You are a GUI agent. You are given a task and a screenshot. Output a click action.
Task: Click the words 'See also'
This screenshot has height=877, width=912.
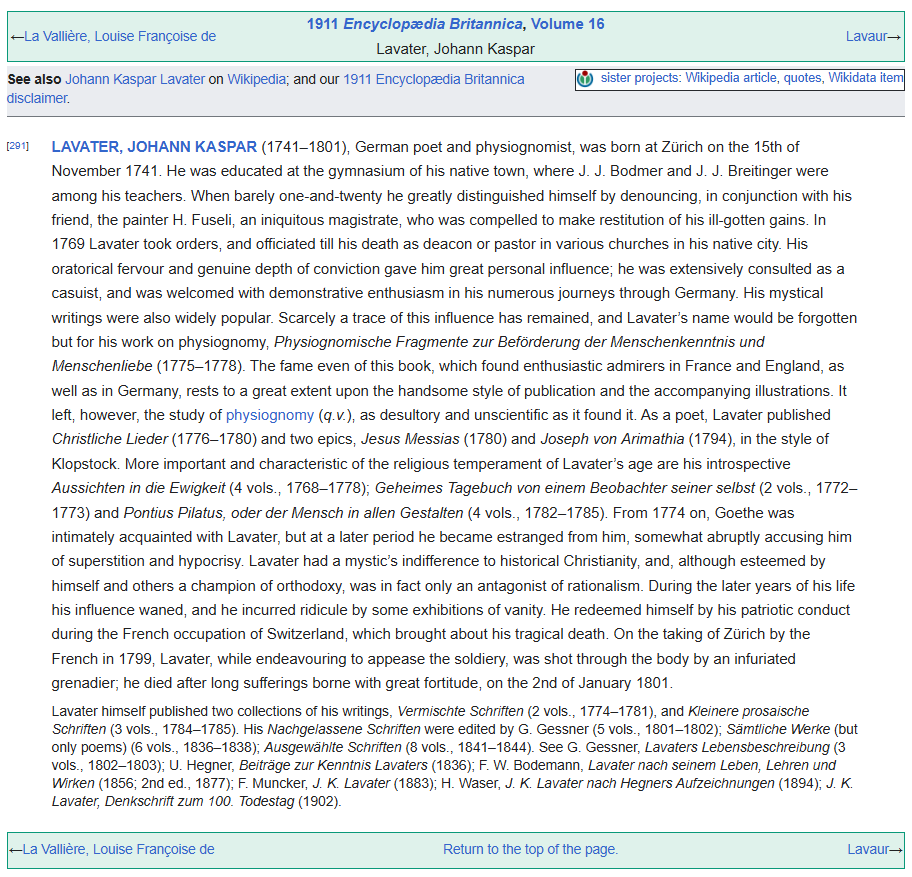point(34,79)
